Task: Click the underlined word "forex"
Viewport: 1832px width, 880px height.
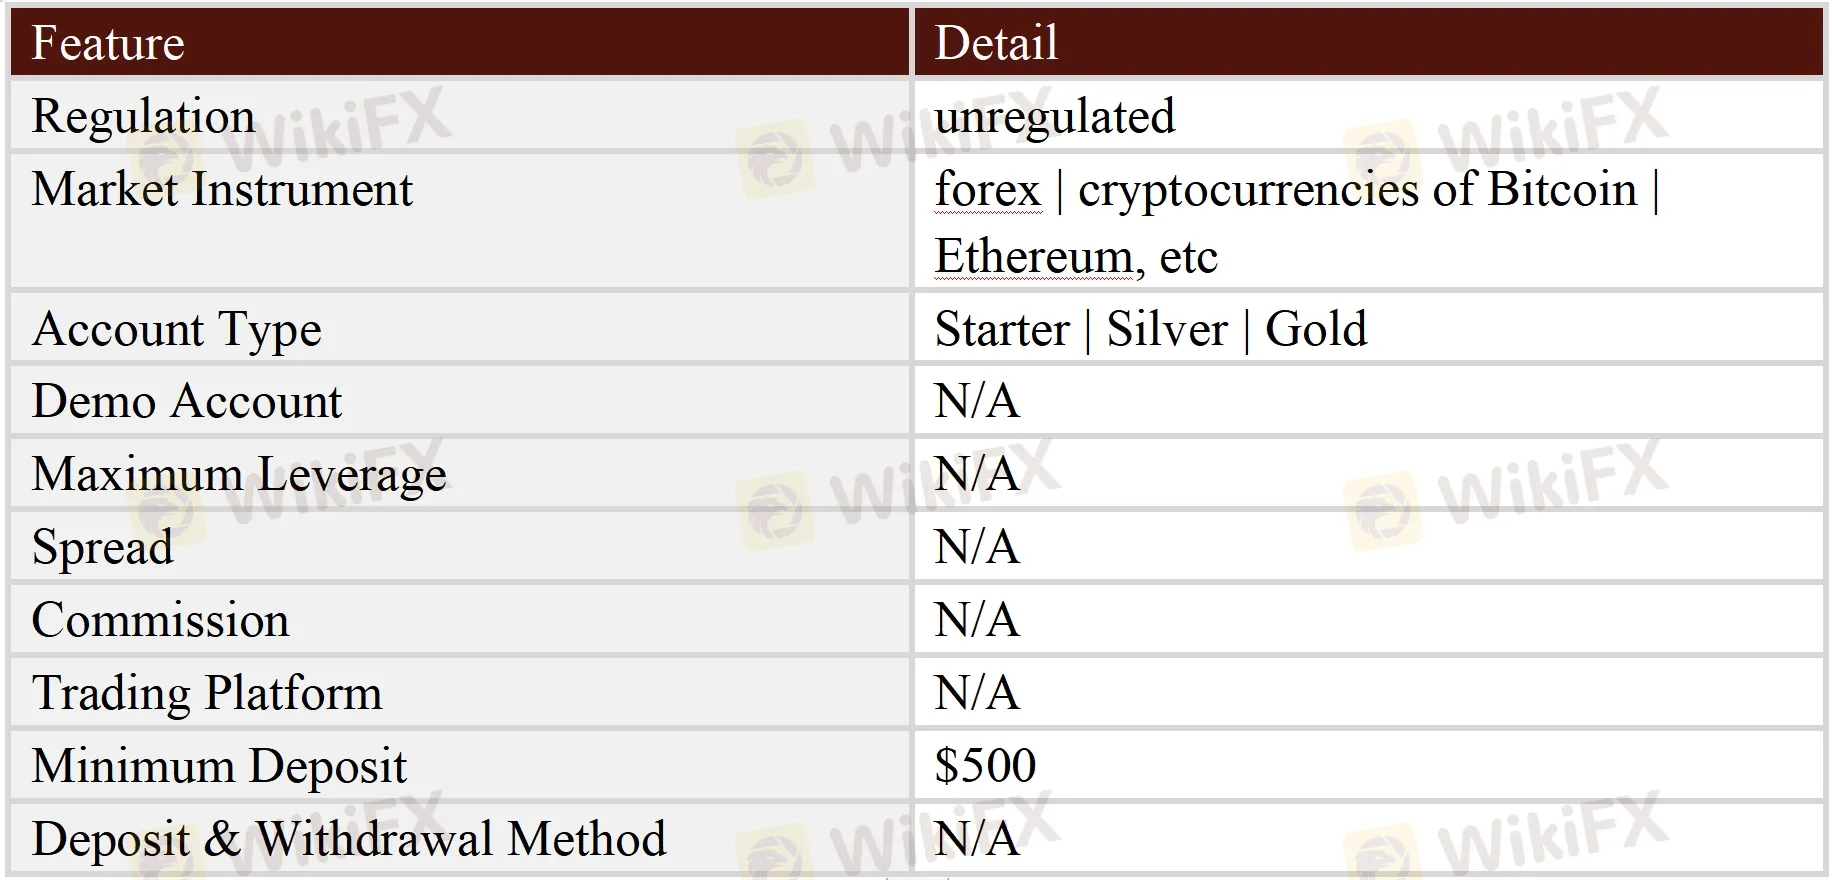Action: coord(987,189)
